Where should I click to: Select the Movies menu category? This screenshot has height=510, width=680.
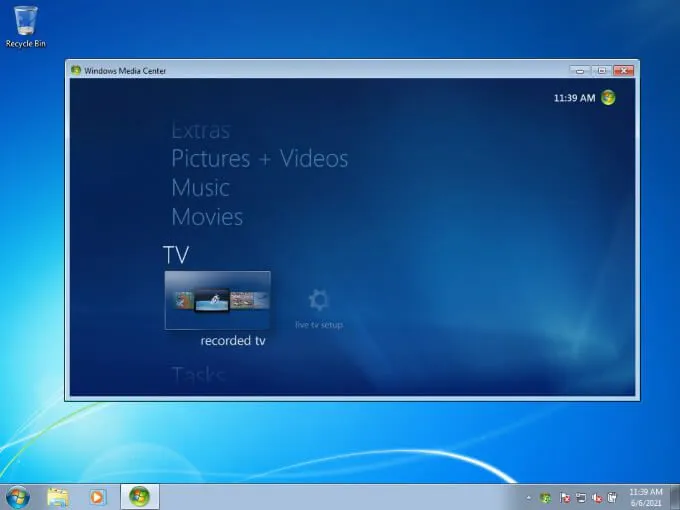pos(207,217)
